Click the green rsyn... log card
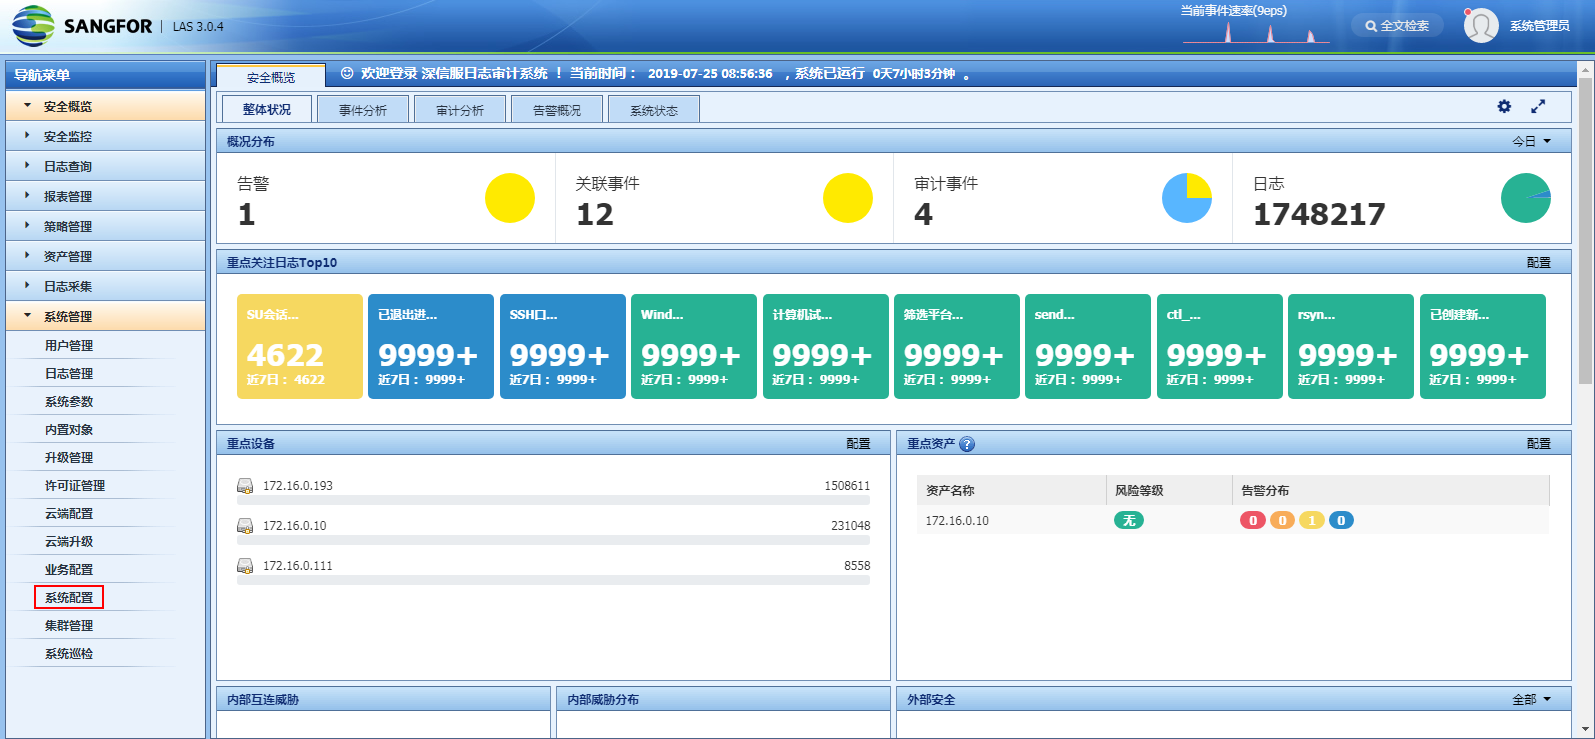 click(1351, 346)
